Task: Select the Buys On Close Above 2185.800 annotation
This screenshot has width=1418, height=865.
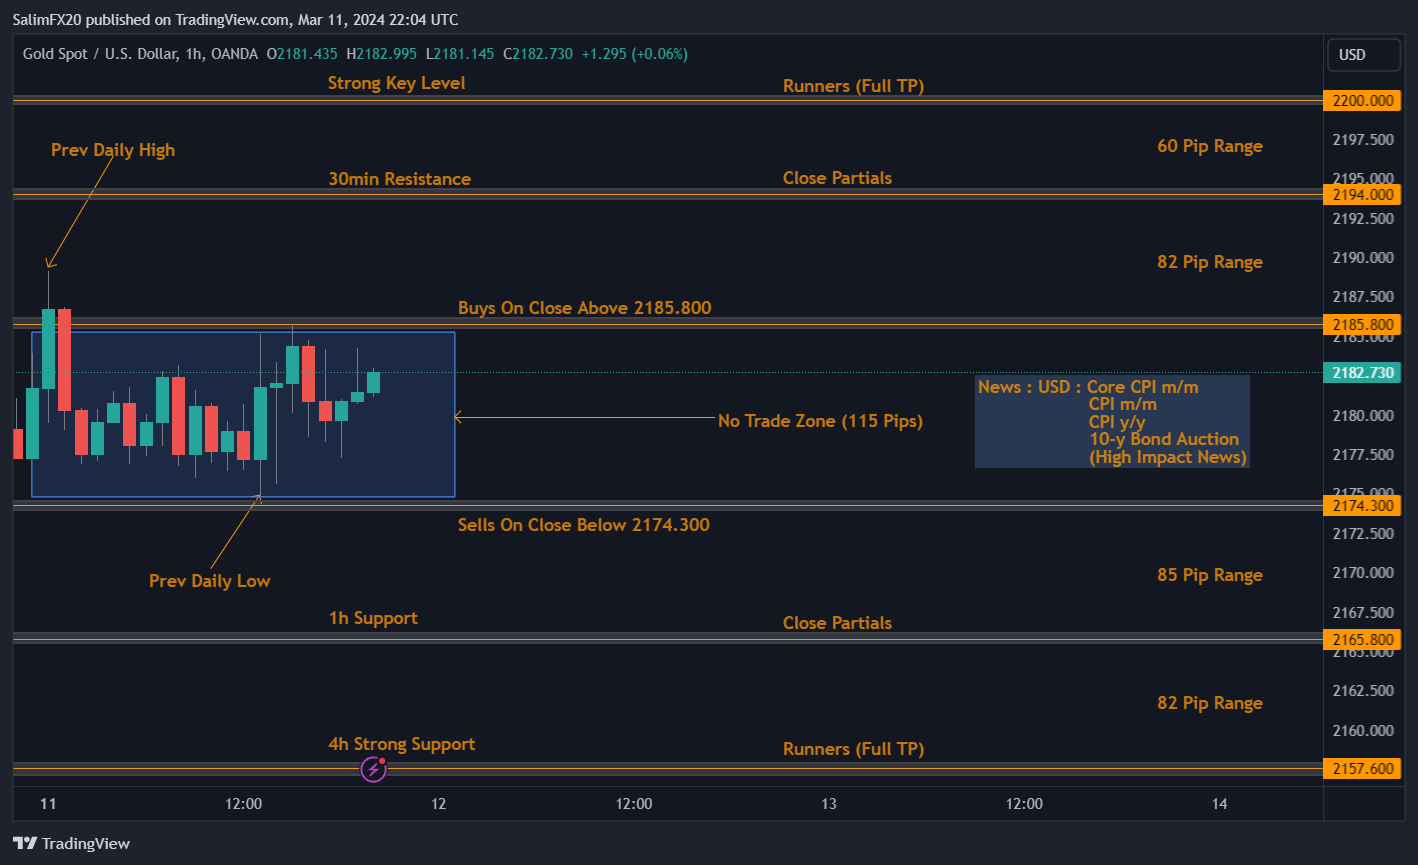Action: point(584,308)
